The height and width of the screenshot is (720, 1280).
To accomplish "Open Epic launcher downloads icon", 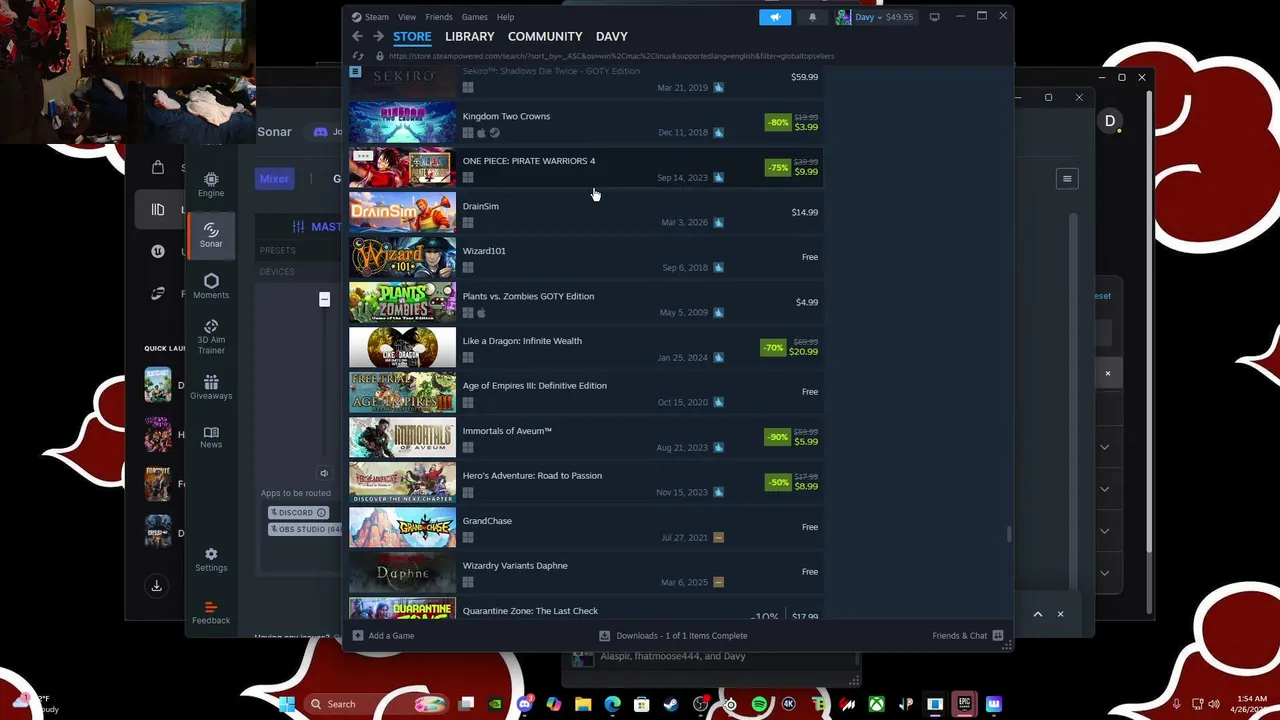I will (157, 586).
